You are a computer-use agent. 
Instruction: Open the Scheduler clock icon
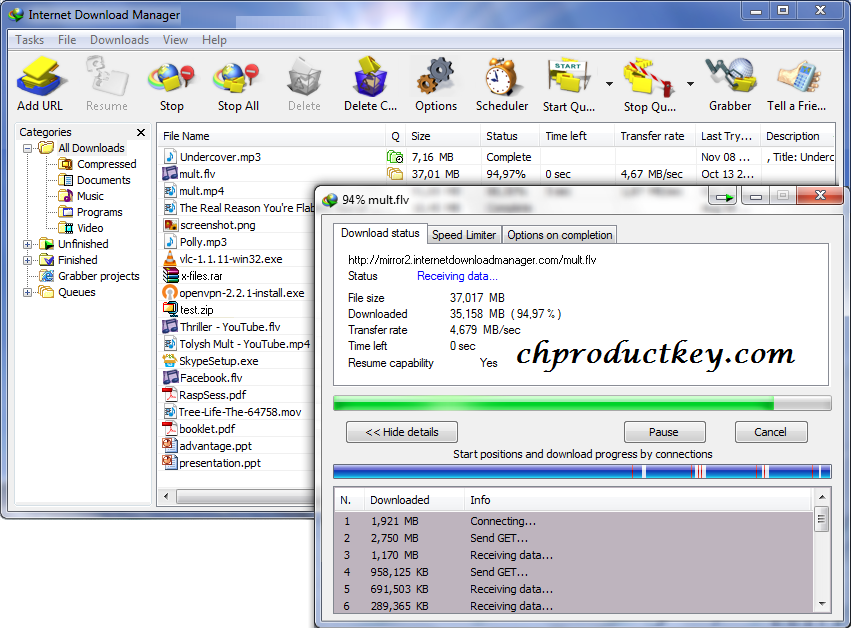[501, 77]
